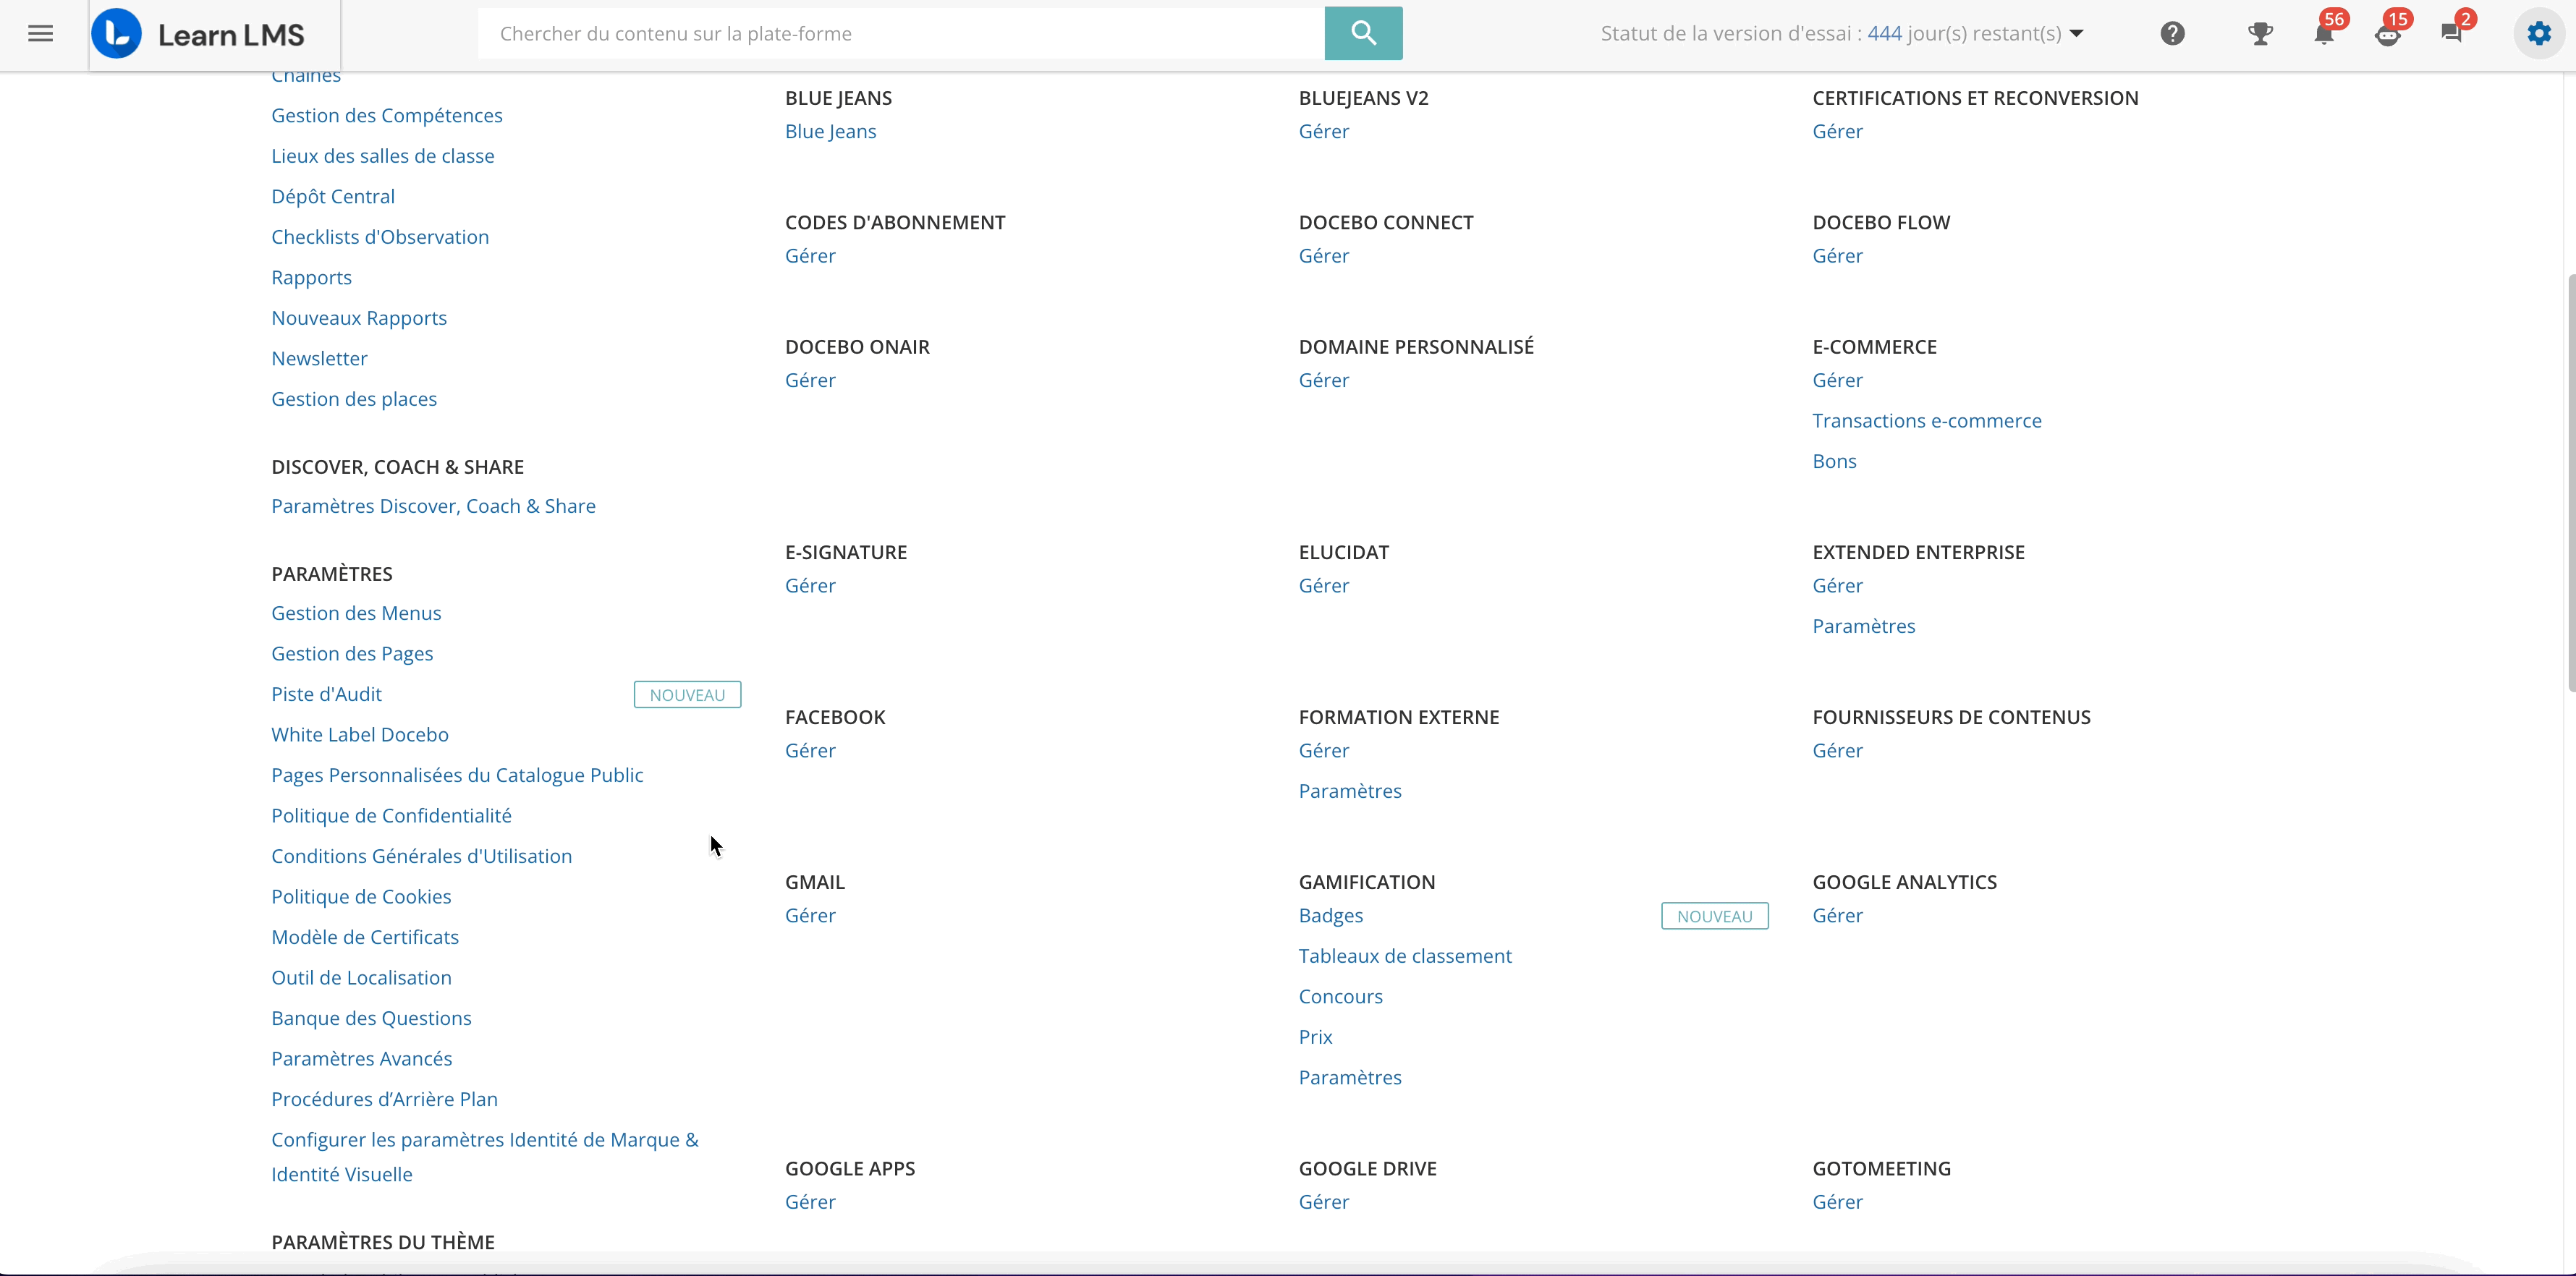This screenshot has height=1276, width=2576.
Task: Click the teal search magnifier button
Action: coord(1362,34)
